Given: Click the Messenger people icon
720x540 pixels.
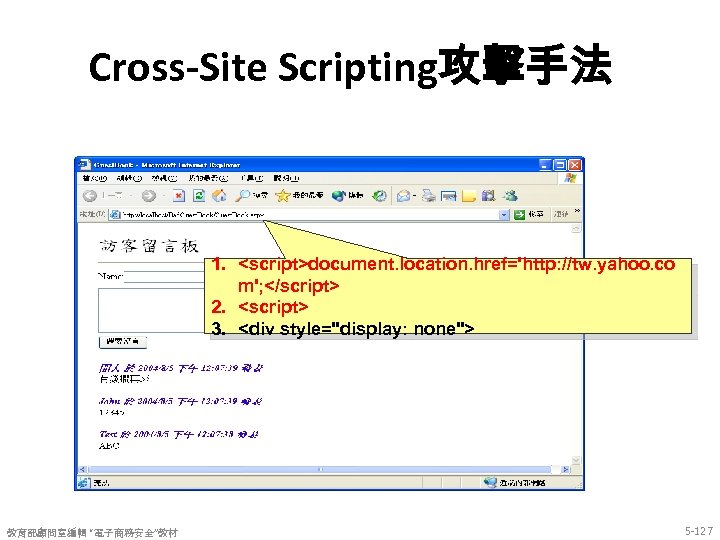Looking at the screenshot, I should (510, 196).
